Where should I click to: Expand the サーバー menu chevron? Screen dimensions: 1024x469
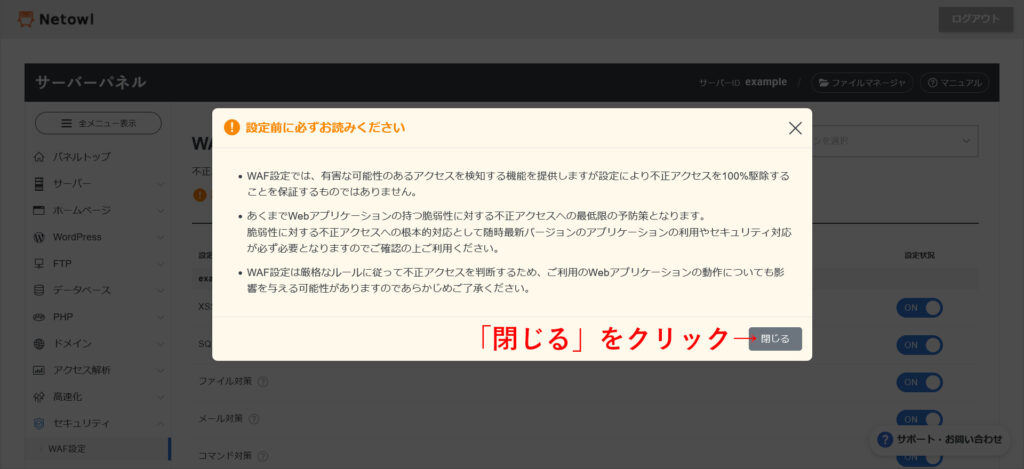point(161,184)
